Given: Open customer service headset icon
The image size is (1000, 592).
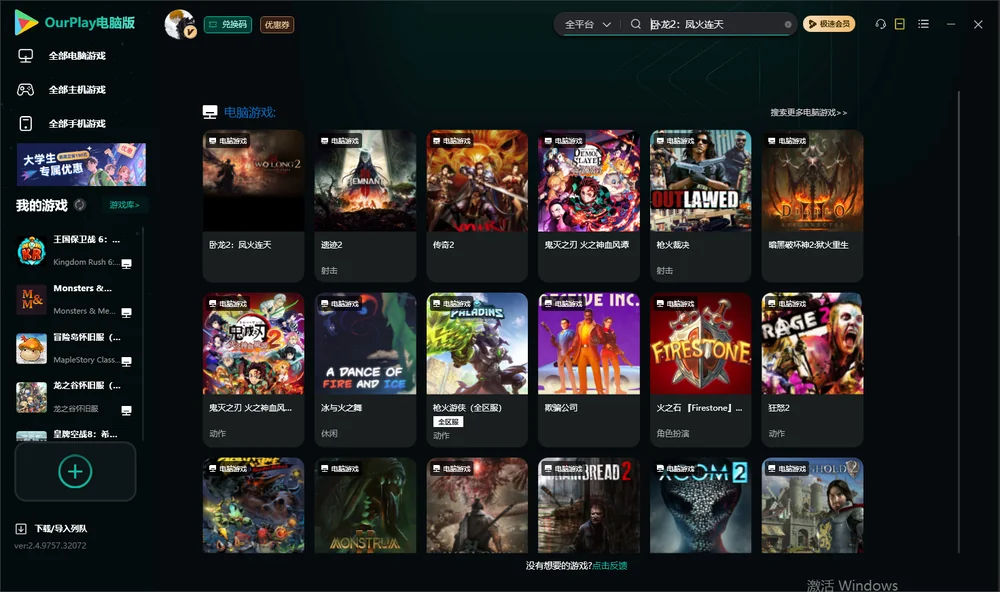Looking at the screenshot, I should tap(881, 24).
